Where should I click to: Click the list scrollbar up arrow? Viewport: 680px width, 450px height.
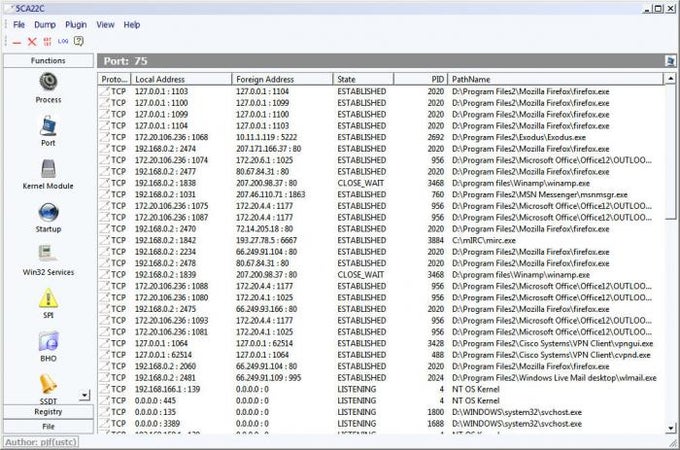670,79
